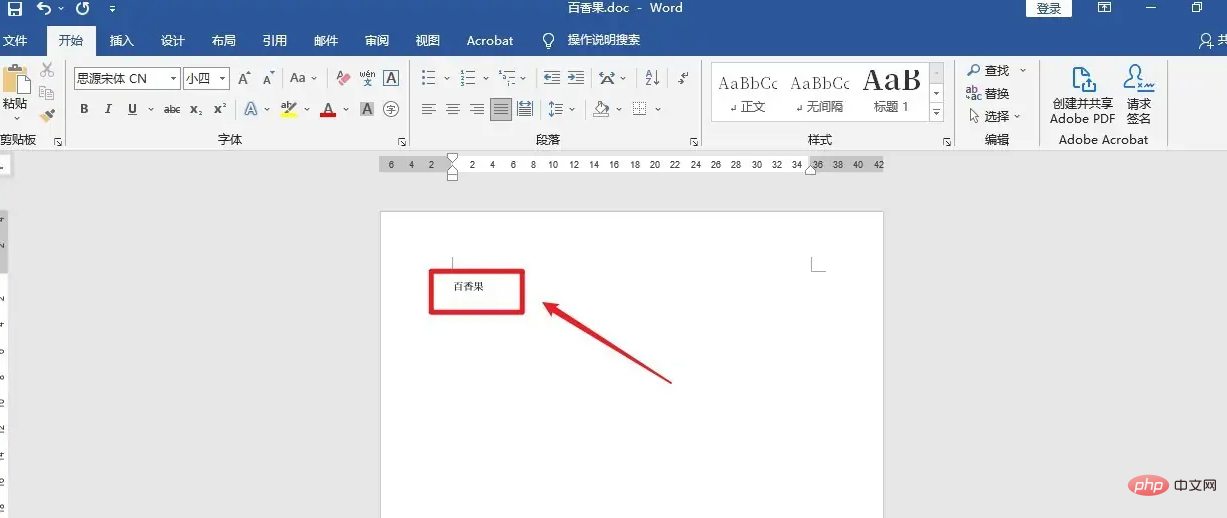Expand the bullet list dropdown arrow
Viewport: 1227px width, 518px height.
coord(448,78)
